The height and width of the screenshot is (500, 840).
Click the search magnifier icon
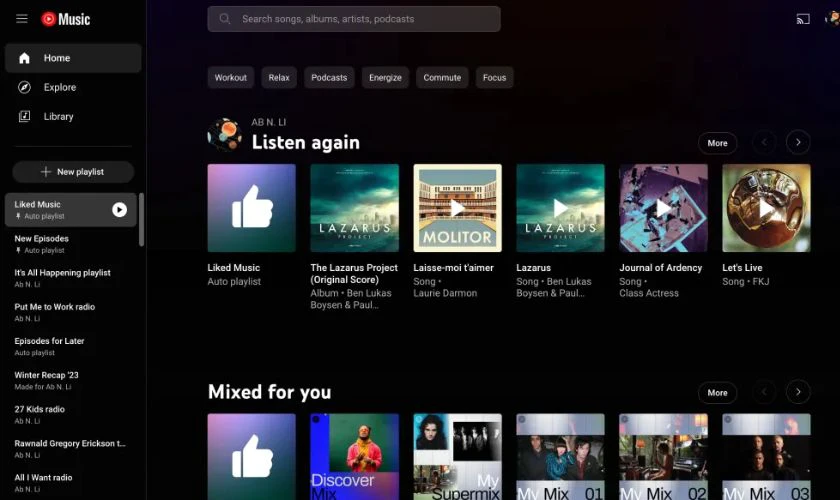225,19
